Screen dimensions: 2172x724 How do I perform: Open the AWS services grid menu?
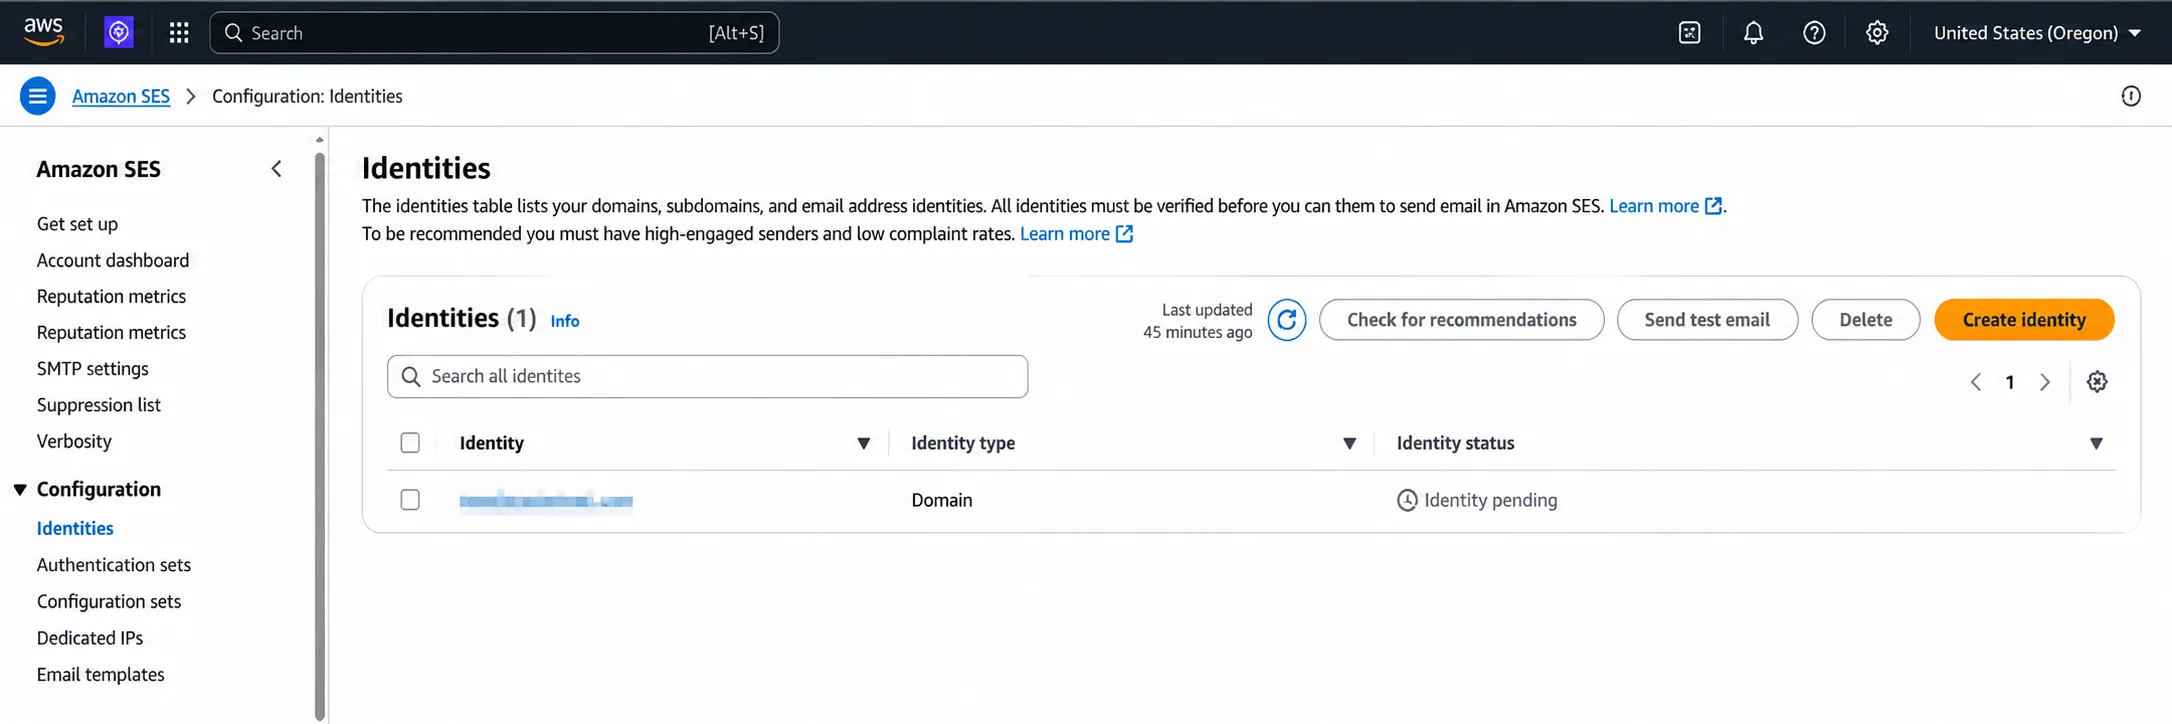179,33
